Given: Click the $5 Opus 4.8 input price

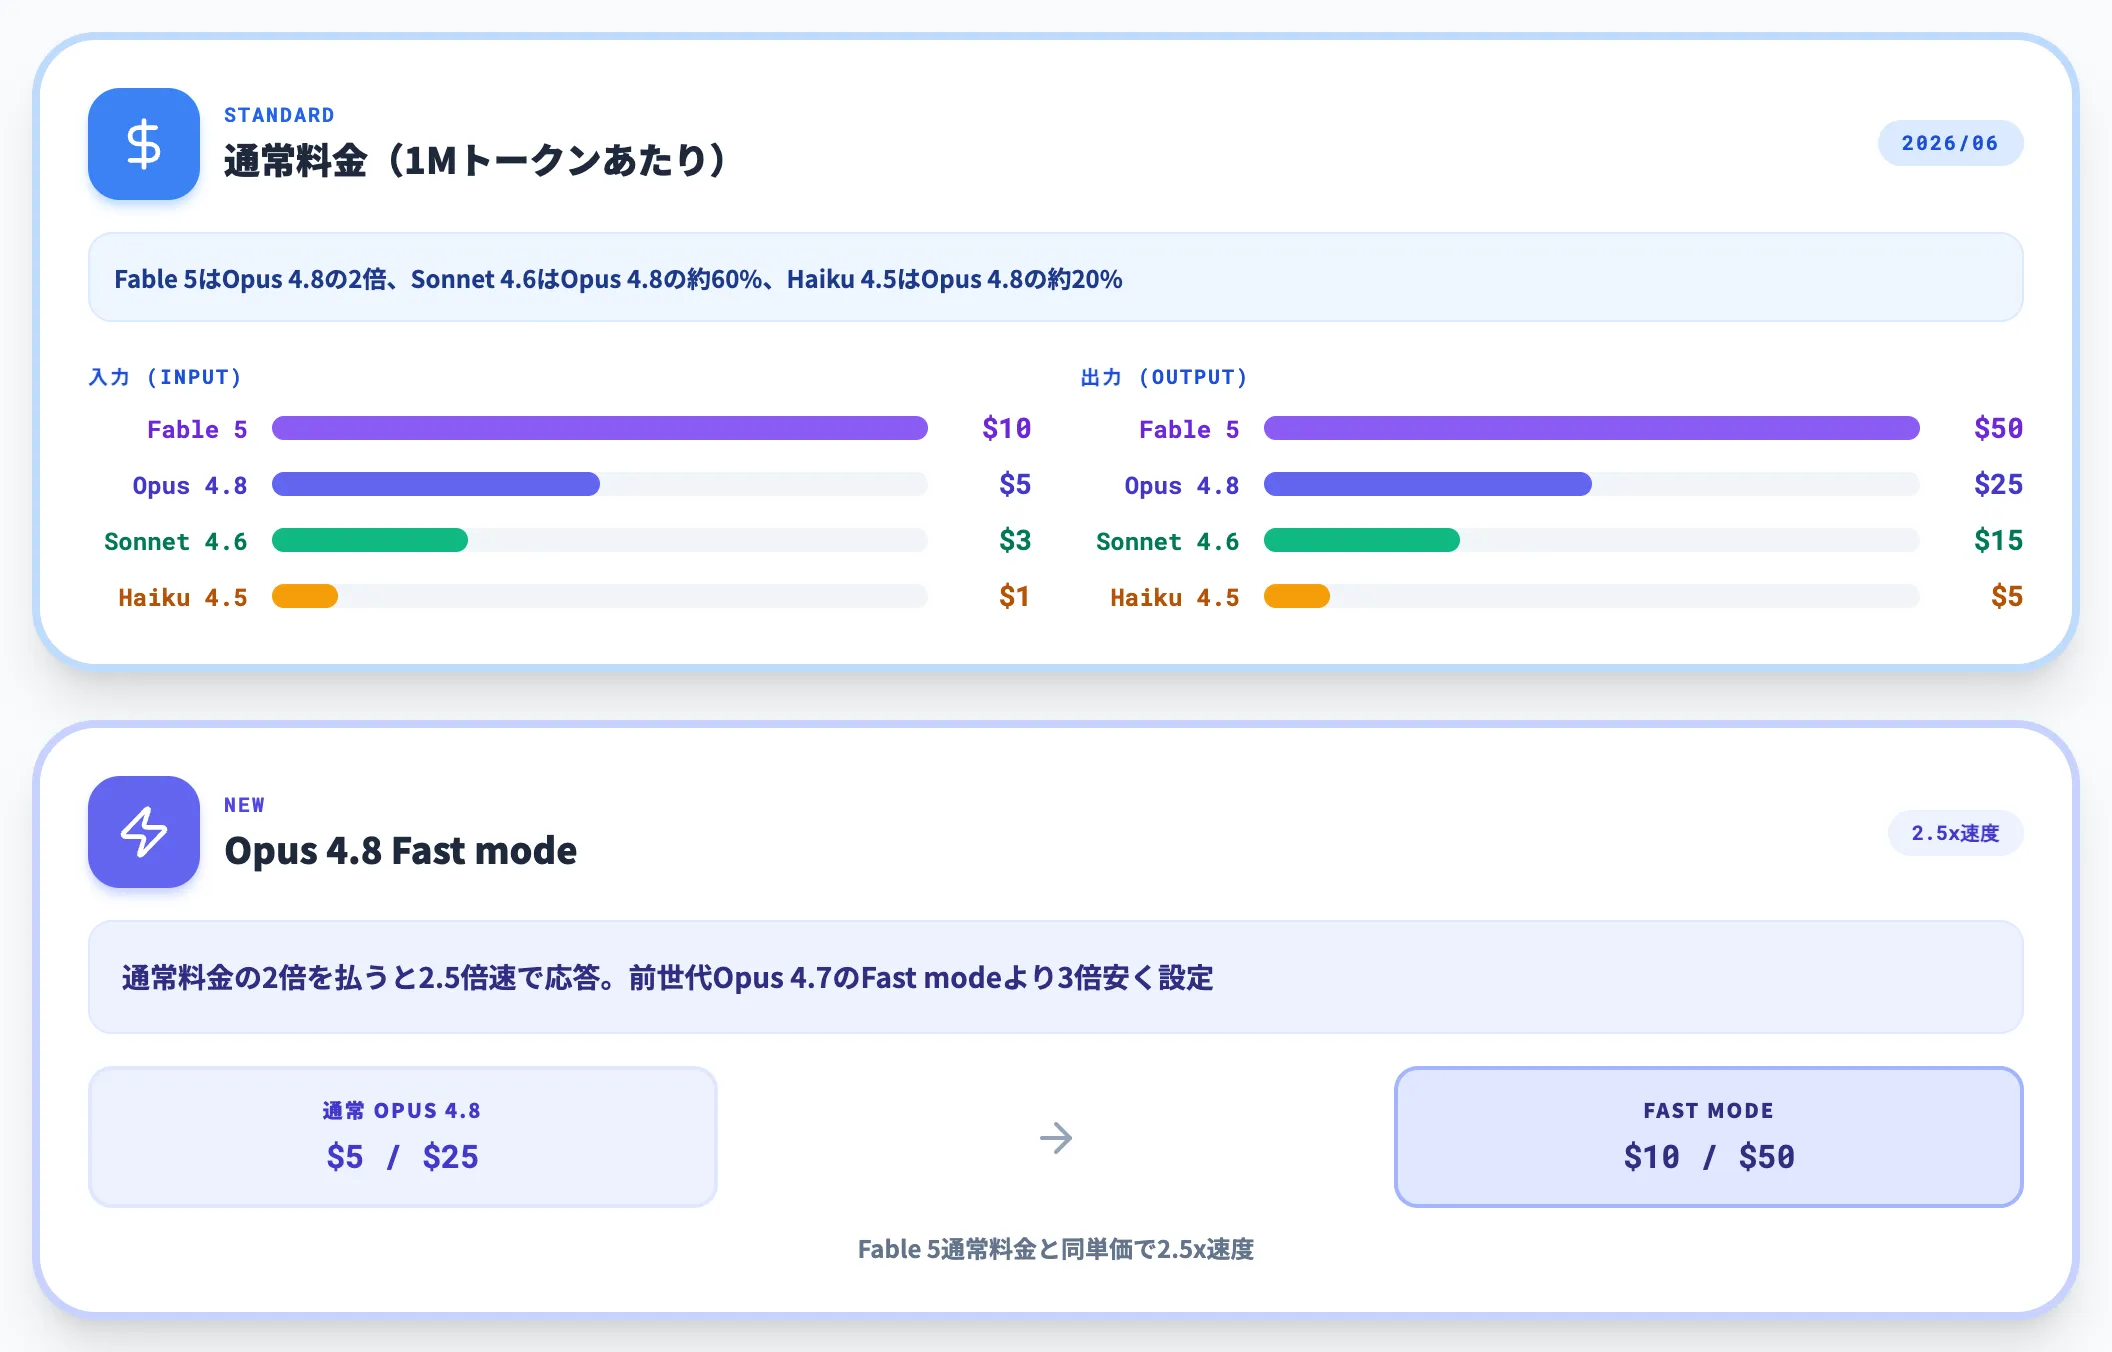Looking at the screenshot, I should click(1015, 484).
